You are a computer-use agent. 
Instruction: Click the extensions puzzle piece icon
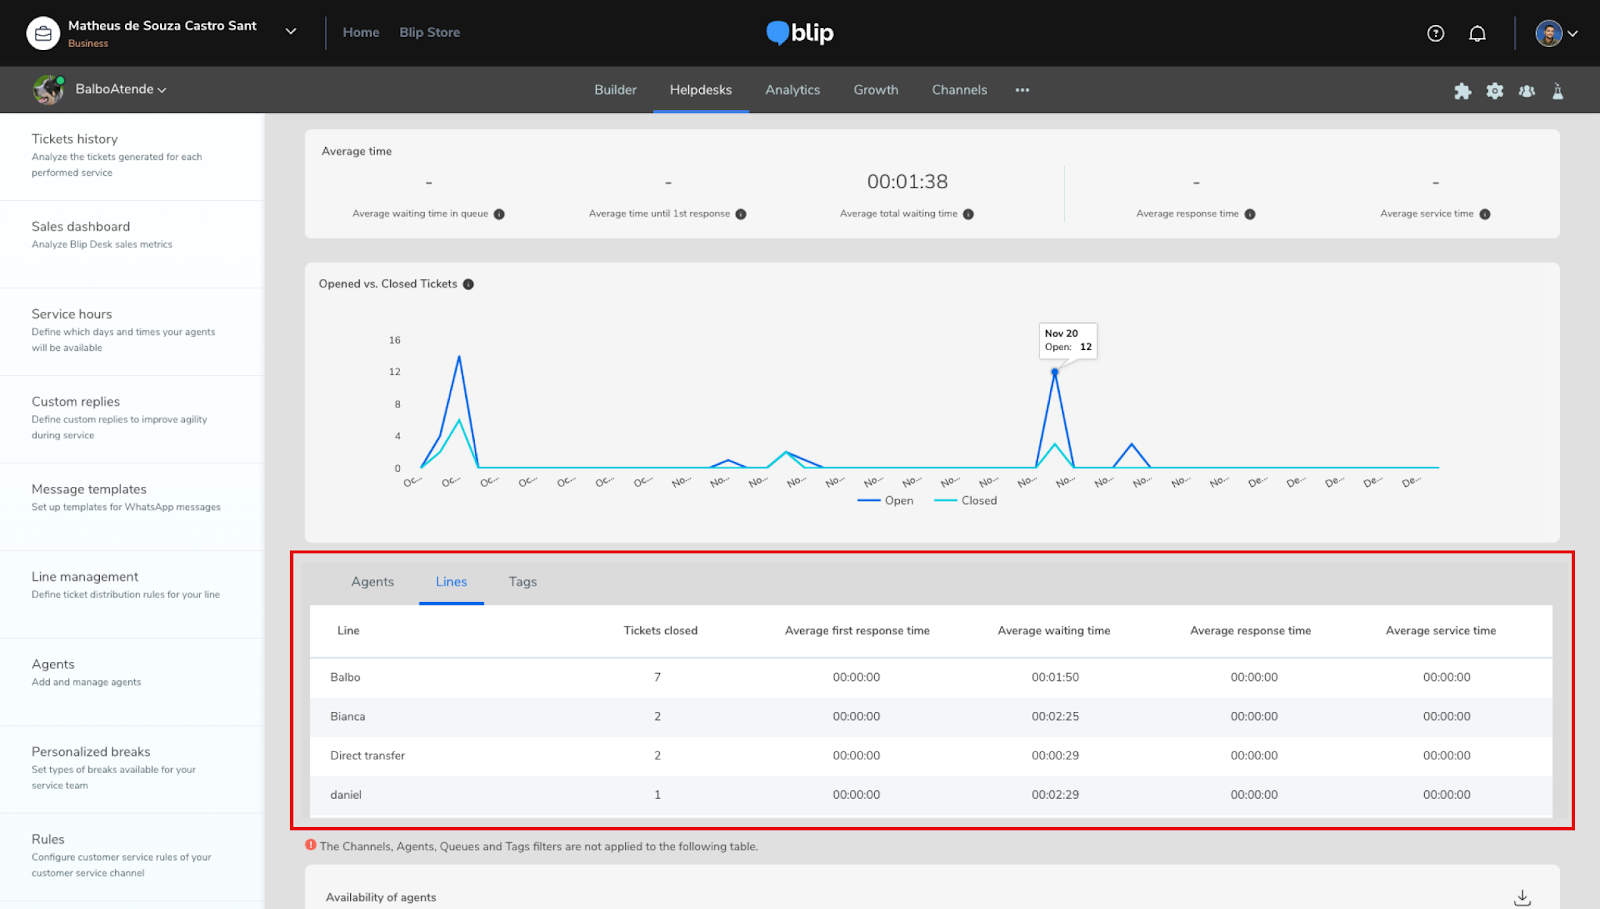[1462, 91]
